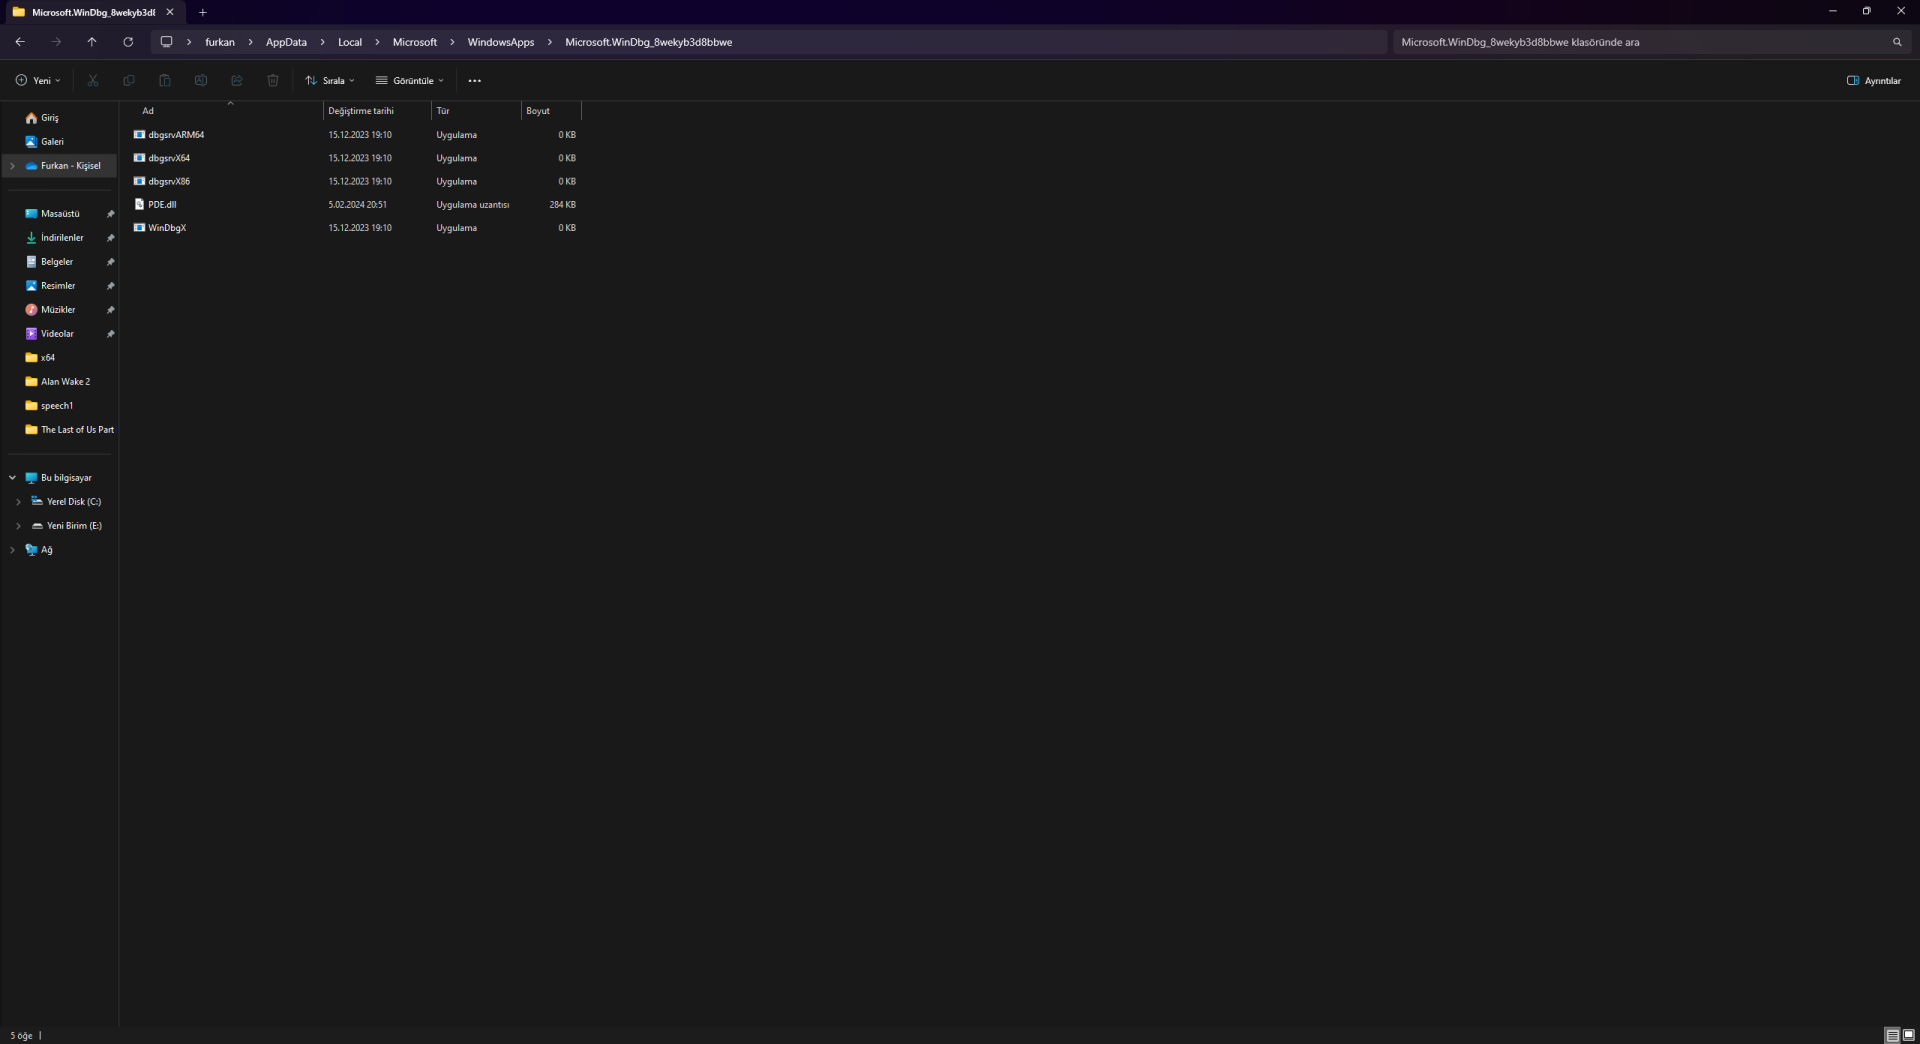This screenshot has width=1920, height=1044.
Task: Click the Delete trash icon
Action: click(x=273, y=80)
